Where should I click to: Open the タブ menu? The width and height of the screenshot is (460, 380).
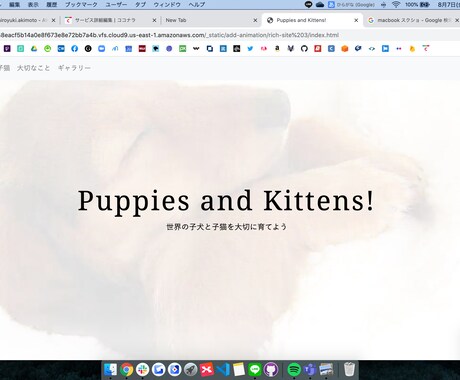click(140, 5)
